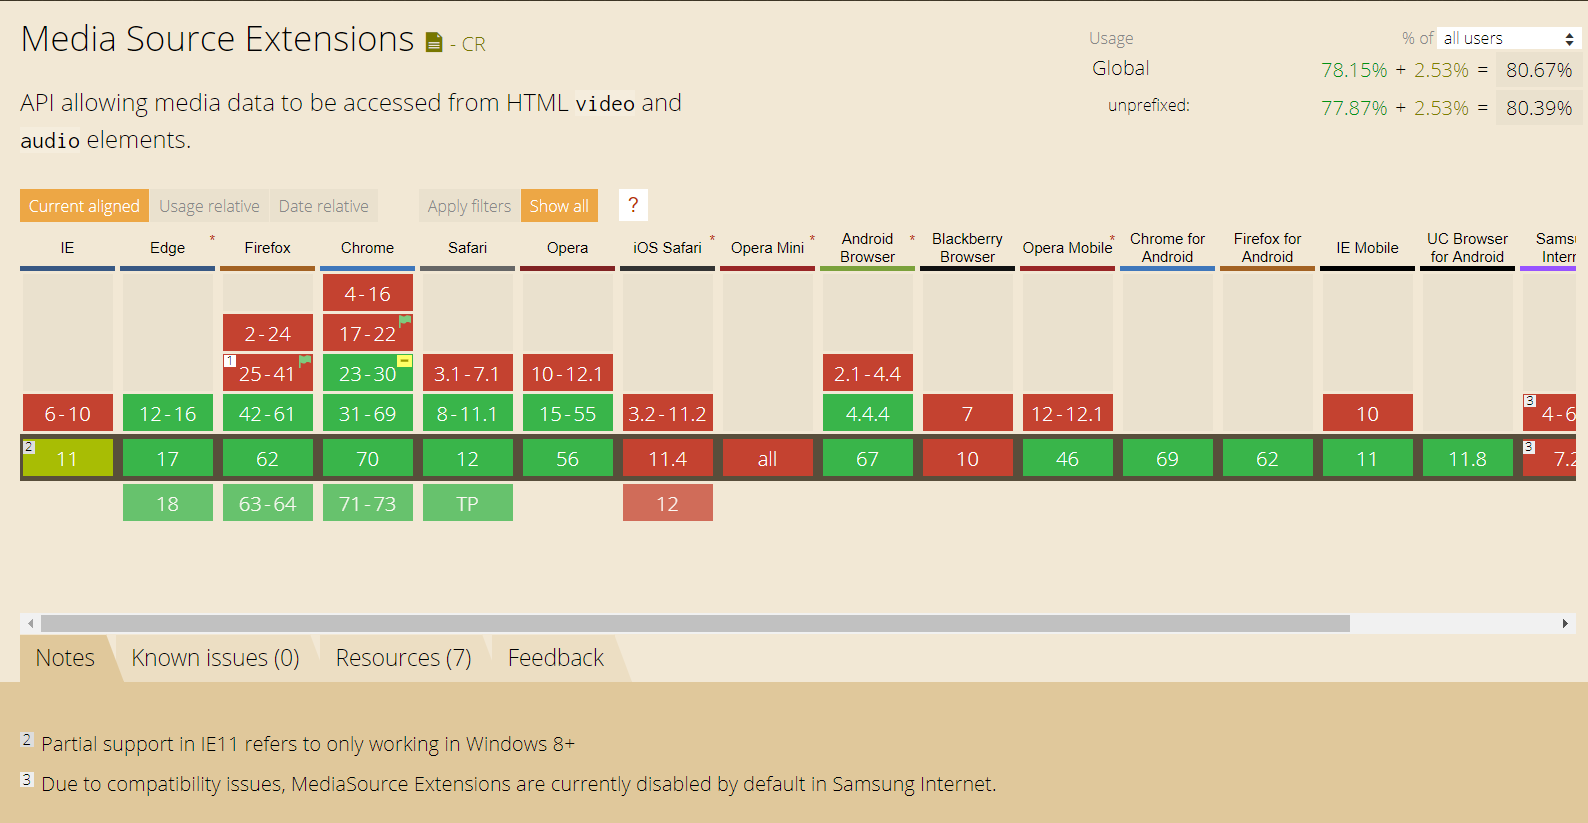1588x823 pixels.
Task: Click the left scrollbar arrow
Action: tap(31, 623)
